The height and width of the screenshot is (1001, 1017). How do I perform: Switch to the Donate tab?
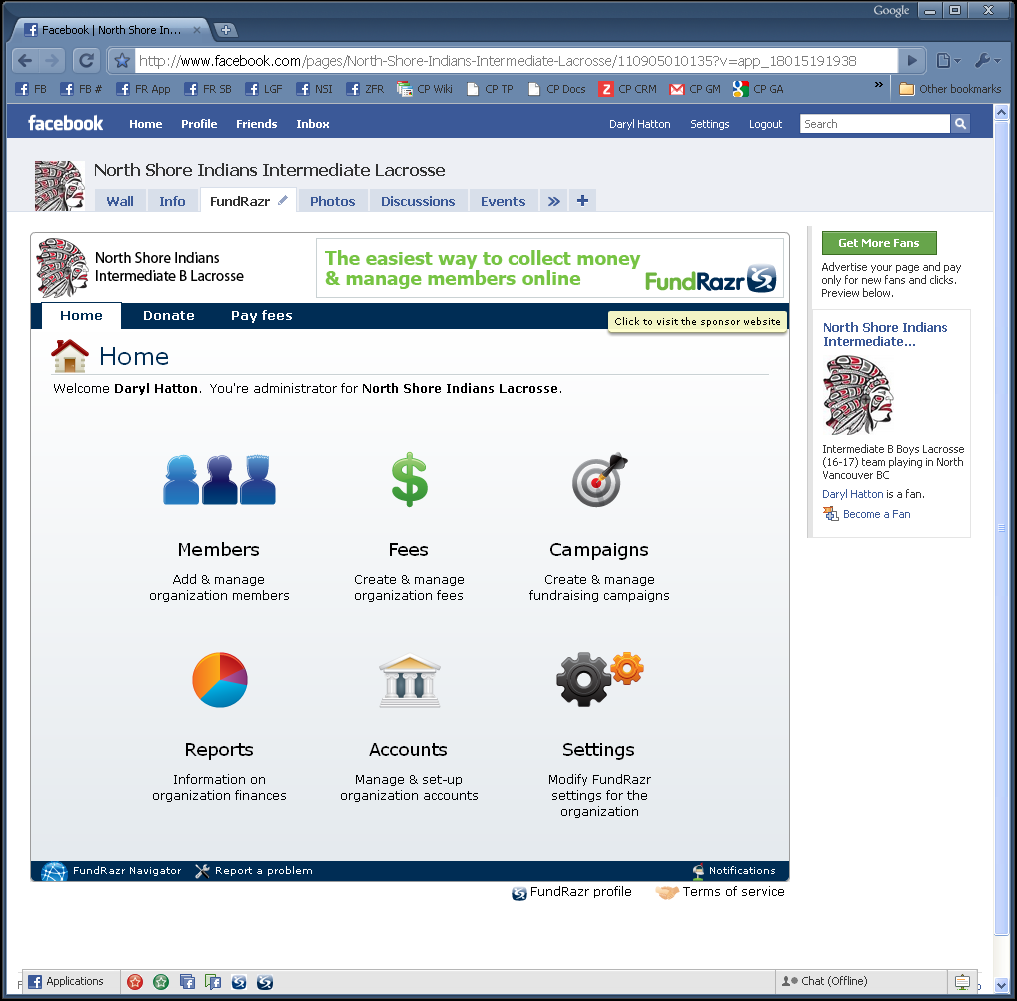pyautogui.click(x=169, y=316)
